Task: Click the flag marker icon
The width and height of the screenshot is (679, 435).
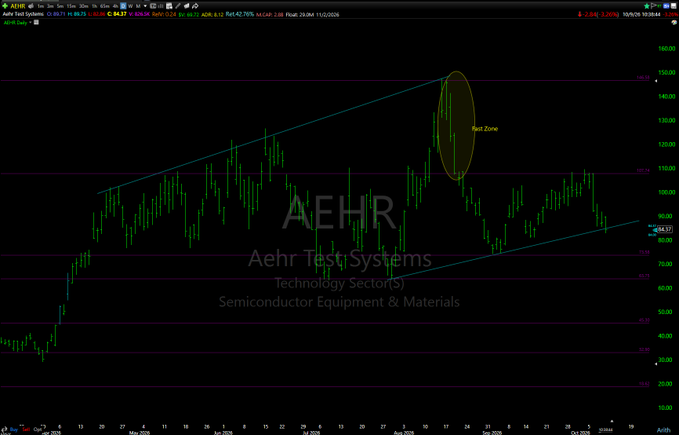Action: 654,6
